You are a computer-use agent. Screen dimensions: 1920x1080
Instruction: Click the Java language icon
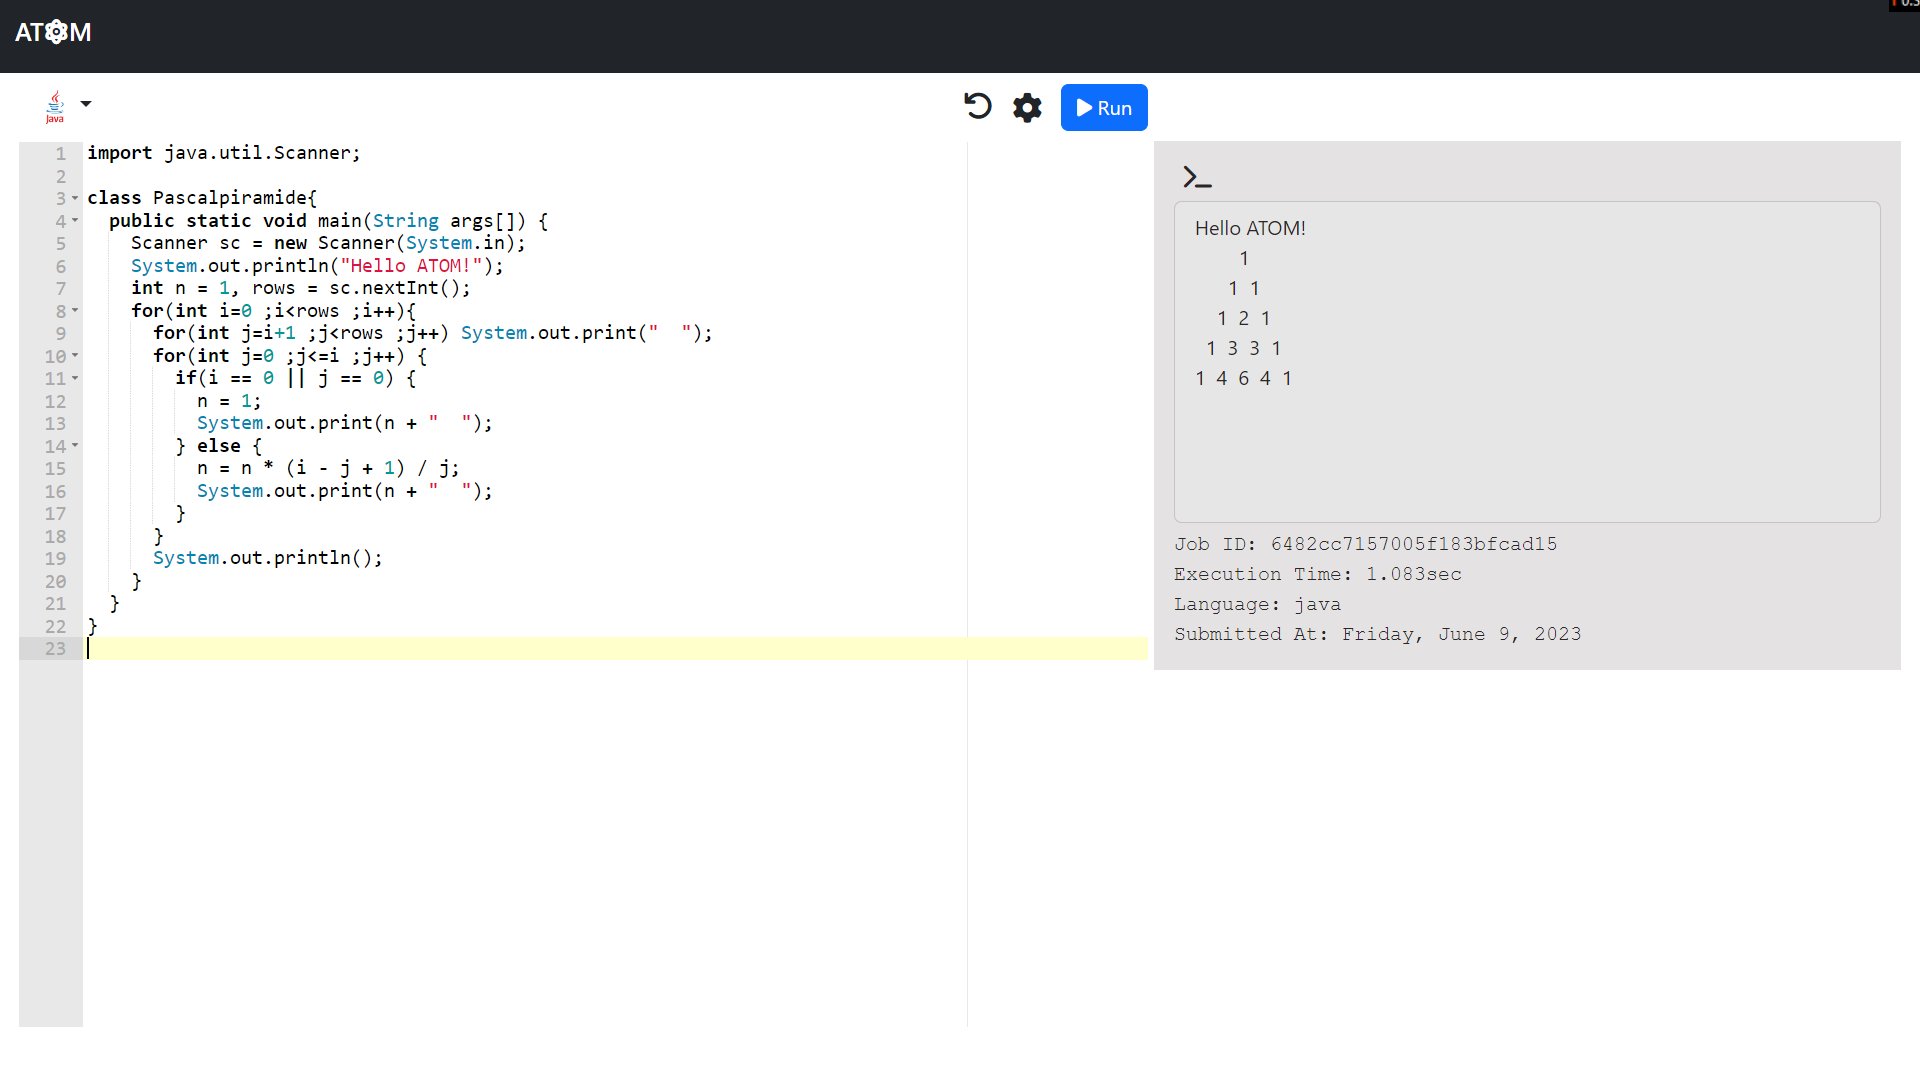tap(55, 106)
